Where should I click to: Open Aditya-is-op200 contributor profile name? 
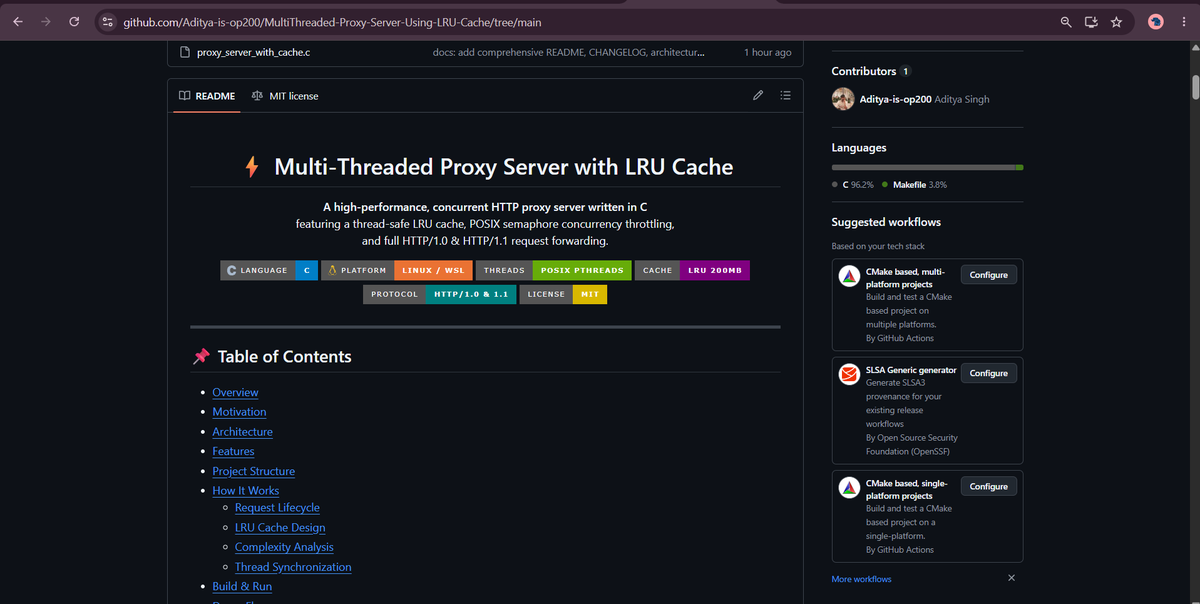click(x=895, y=99)
